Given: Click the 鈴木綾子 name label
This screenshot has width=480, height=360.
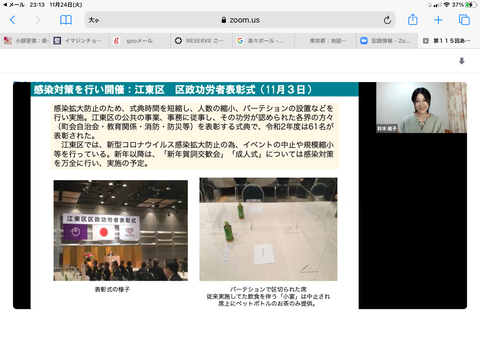Looking at the screenshot, I should (387, 128).
